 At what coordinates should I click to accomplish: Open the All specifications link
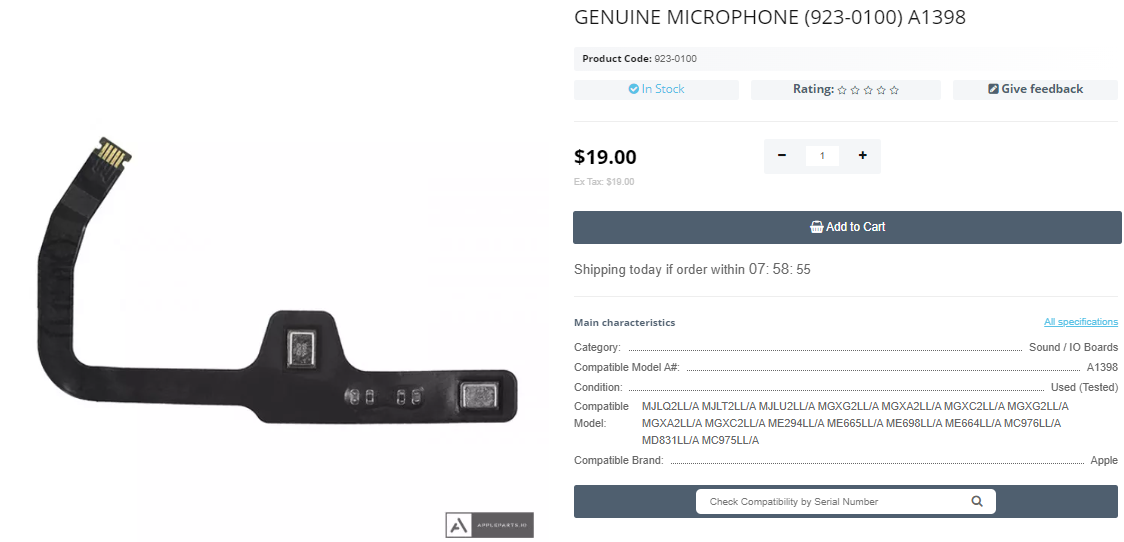[1080, 322]
